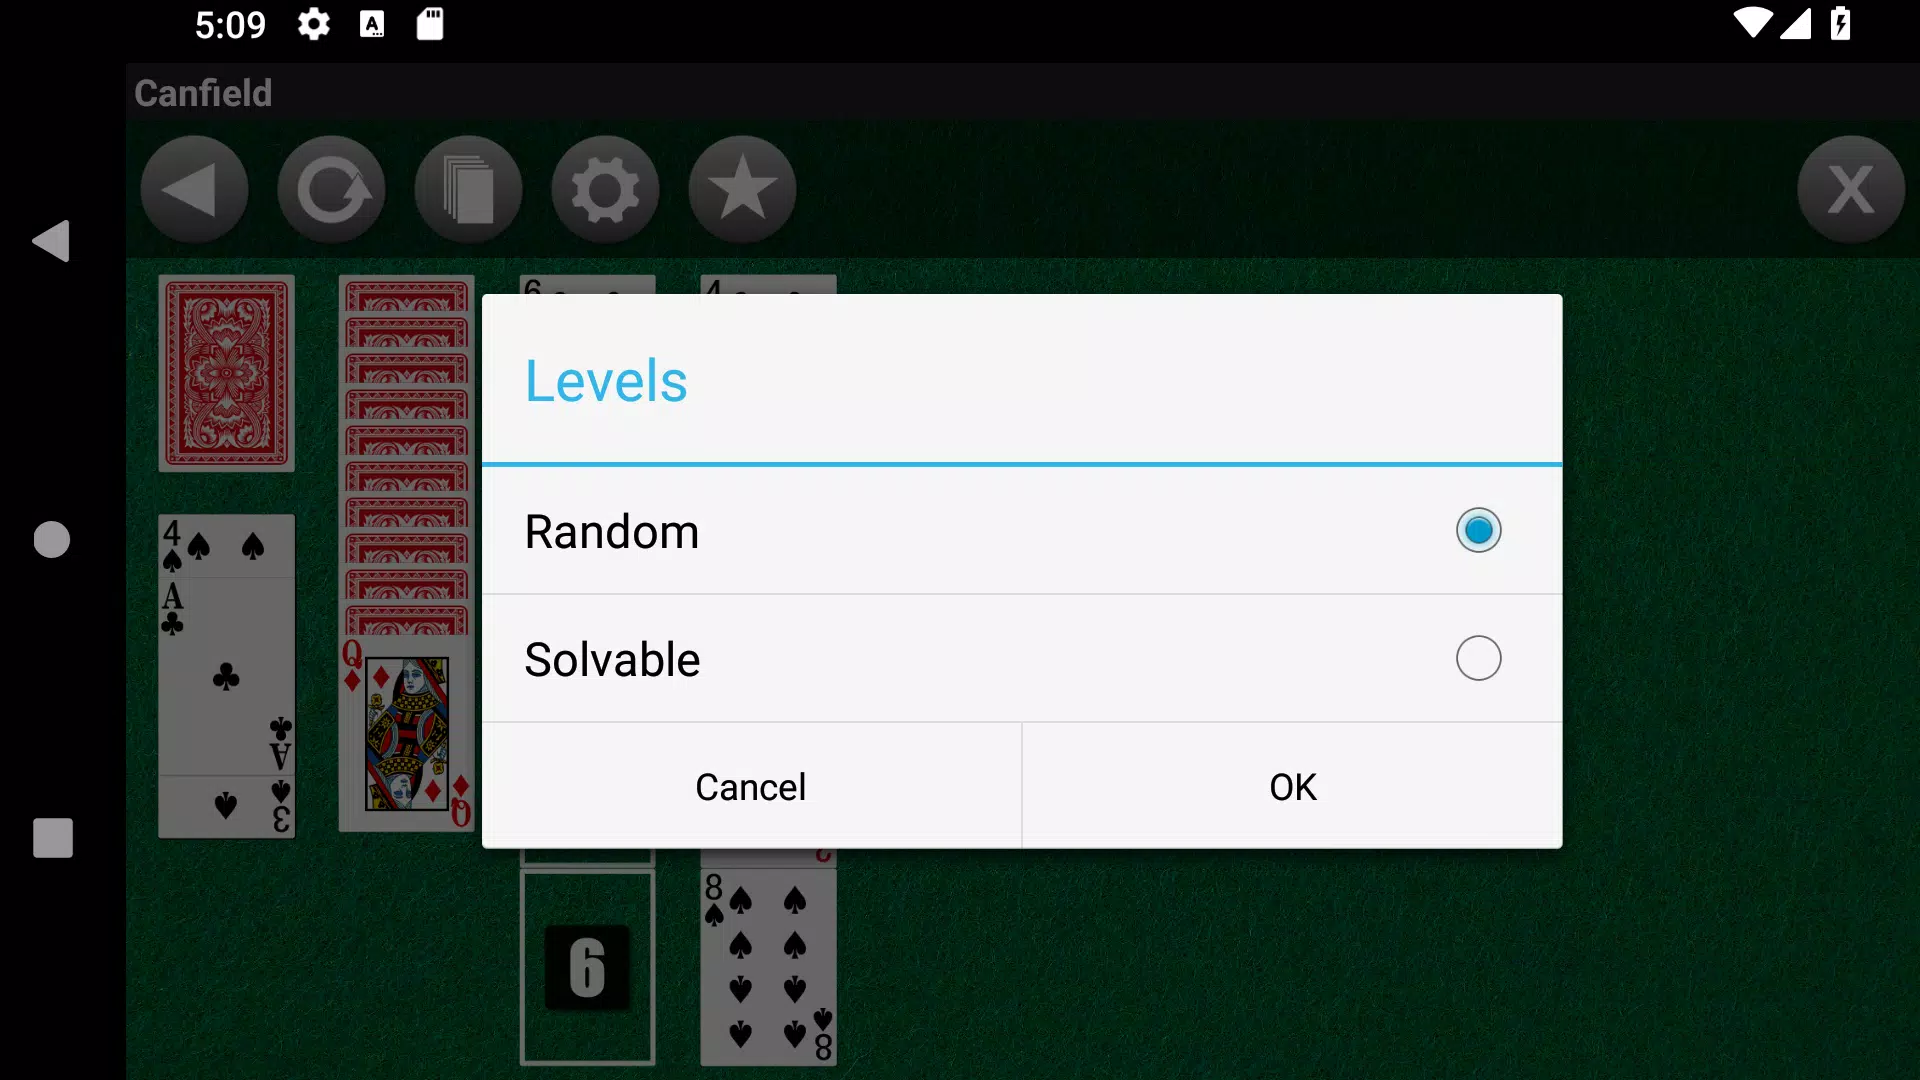Click the small white square sidebar button
Image resolution: width=1920 pixels, height=1080 pixels.
[x=53, y=839]
